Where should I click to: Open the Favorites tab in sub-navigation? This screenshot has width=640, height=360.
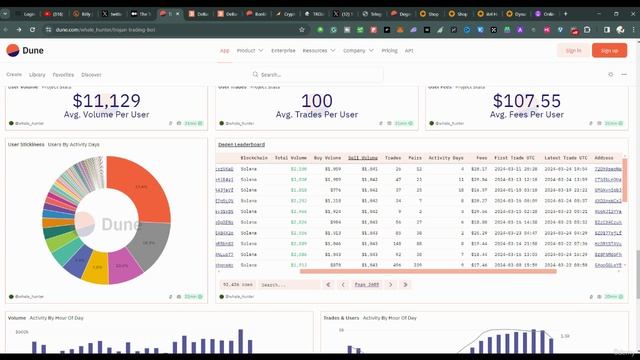63,75
